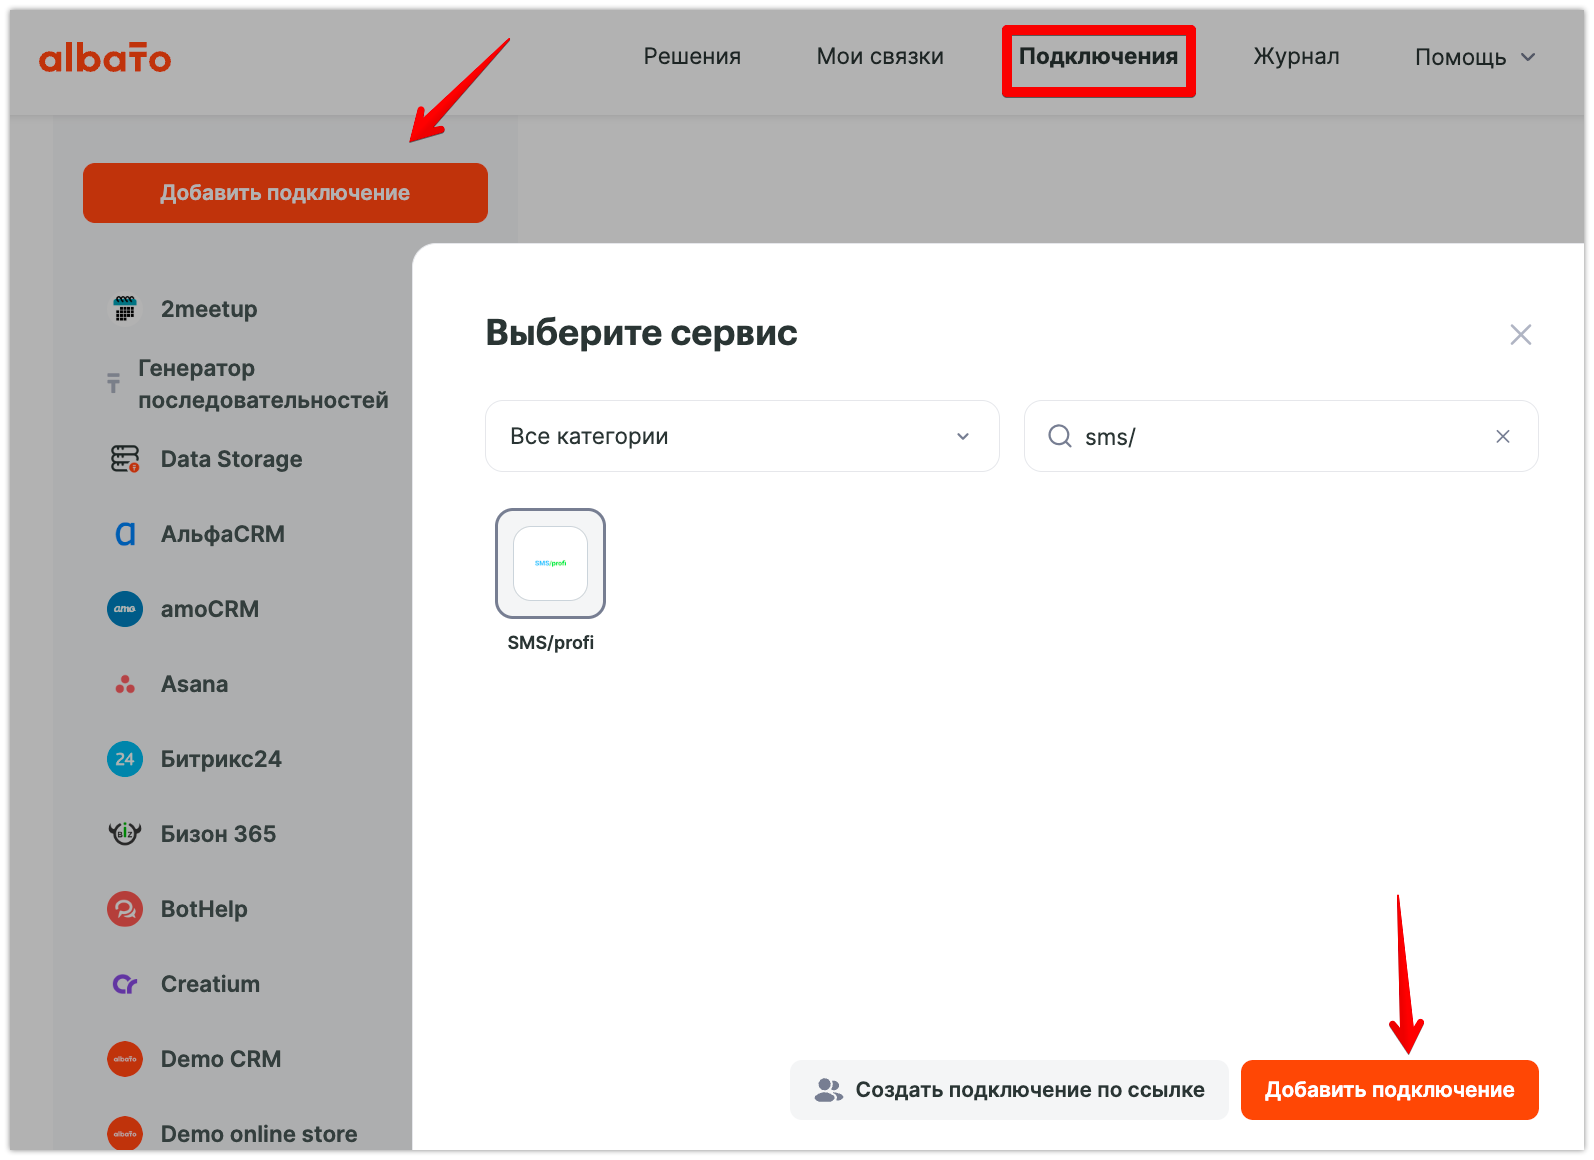Click the Creatium purple icon
Viewport: 1594px width, 1160px height.
[125, 984]
